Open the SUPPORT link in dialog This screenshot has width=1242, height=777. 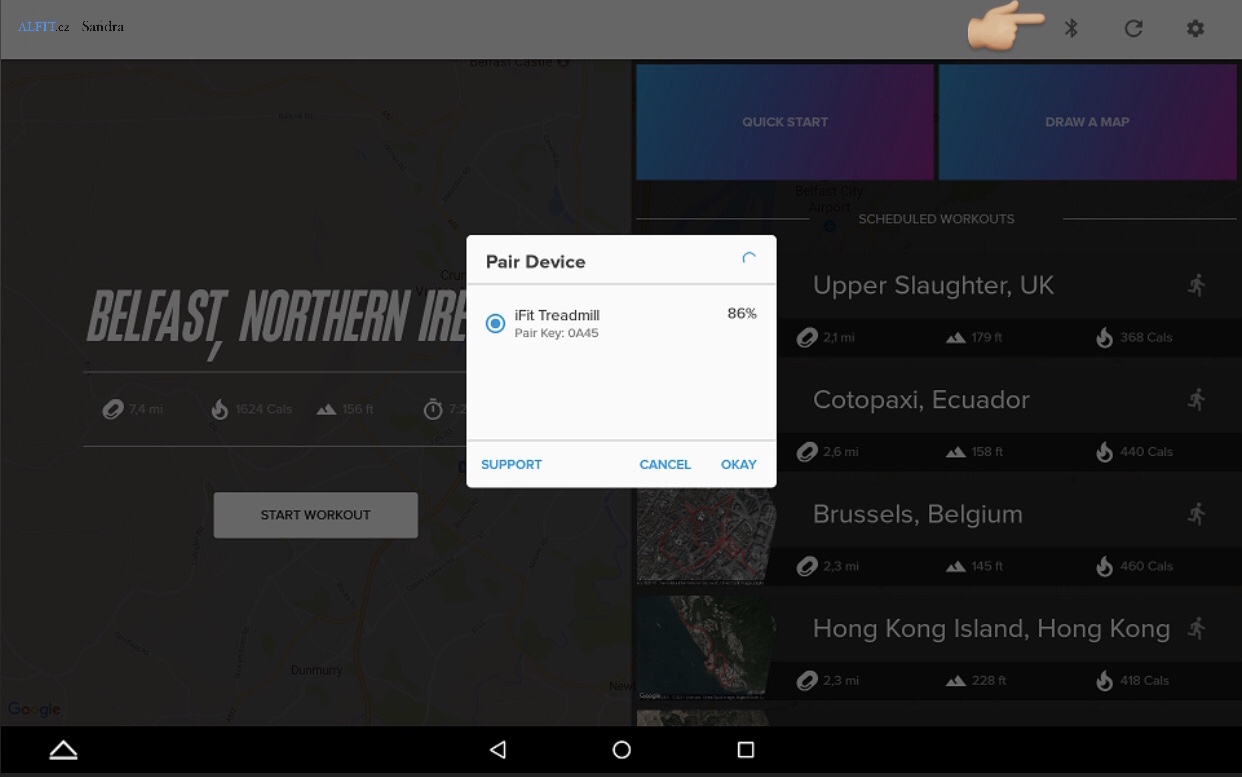pyautogui.click(x=511, y=464)
